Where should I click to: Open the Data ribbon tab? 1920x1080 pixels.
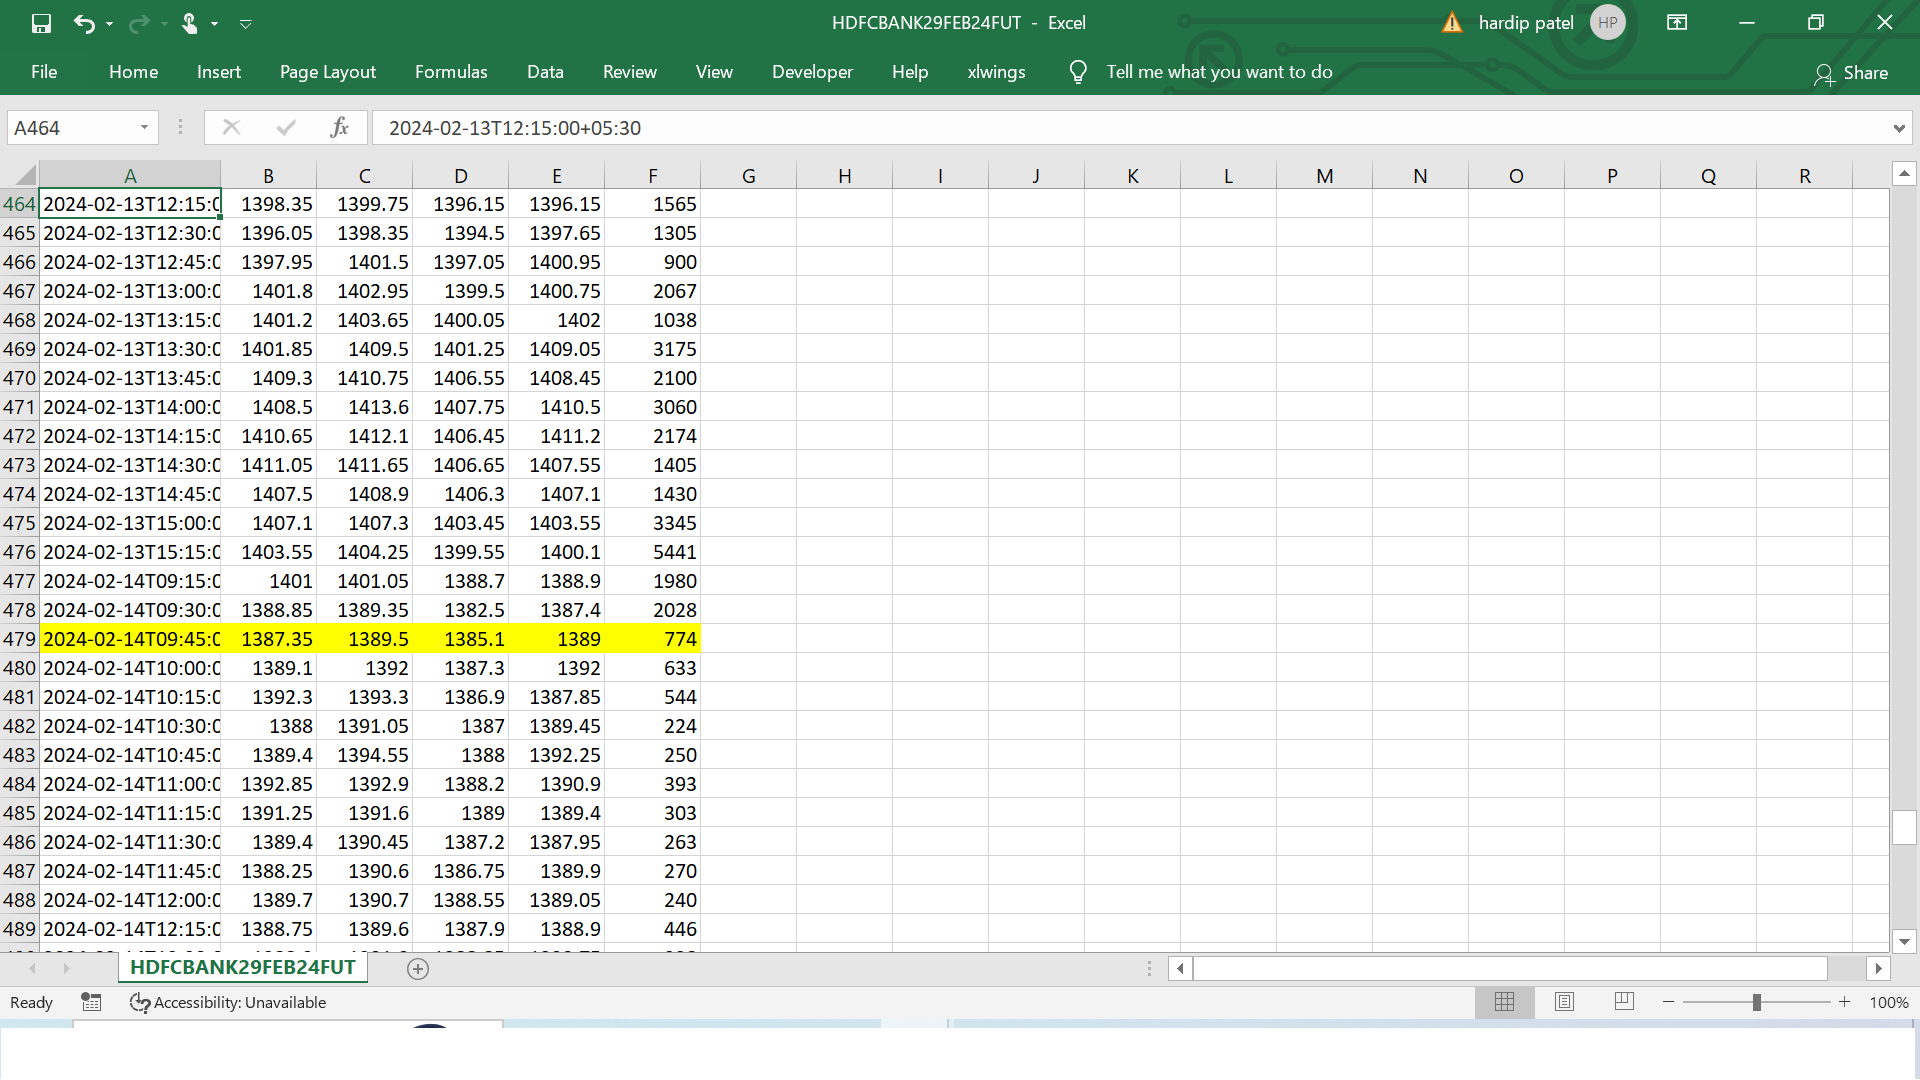coord(543,71)
